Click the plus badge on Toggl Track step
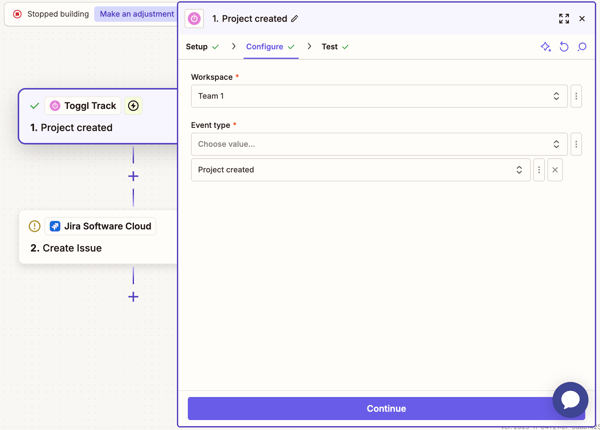600x430 pixels. [x=133, y=106]
